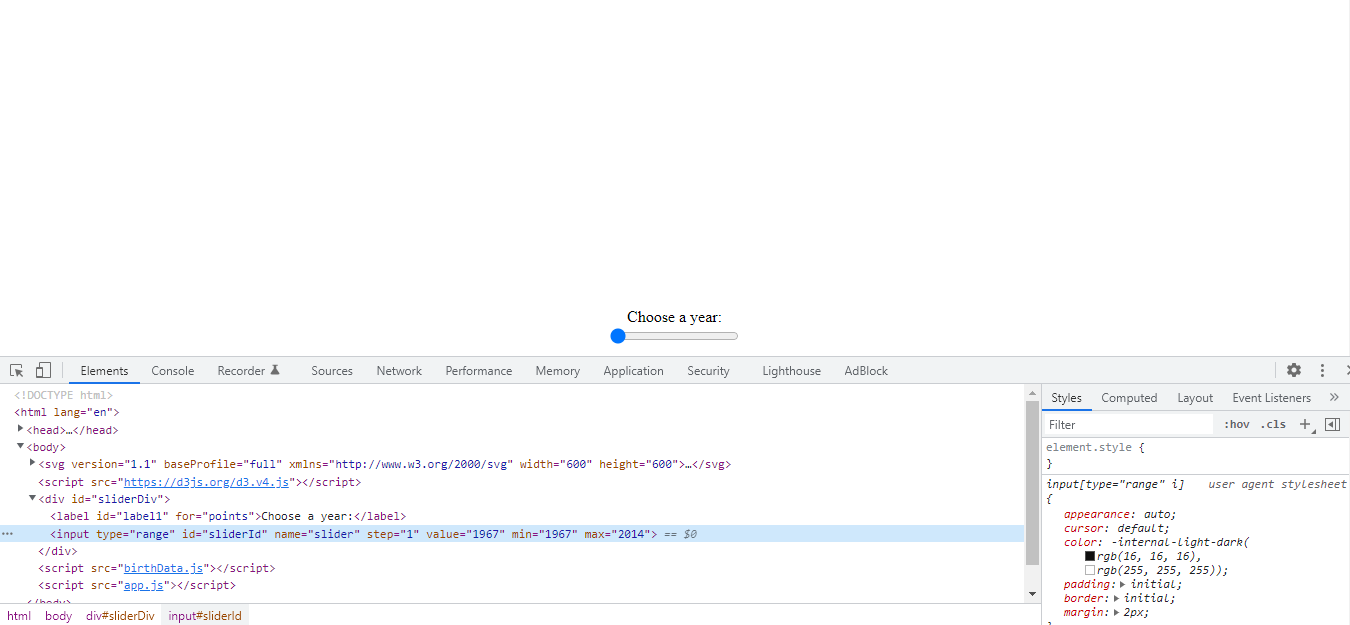This screenshot has width=1350, height=625.
Task: Click the "Choose a year:" page label
Action: click(674, 317)
